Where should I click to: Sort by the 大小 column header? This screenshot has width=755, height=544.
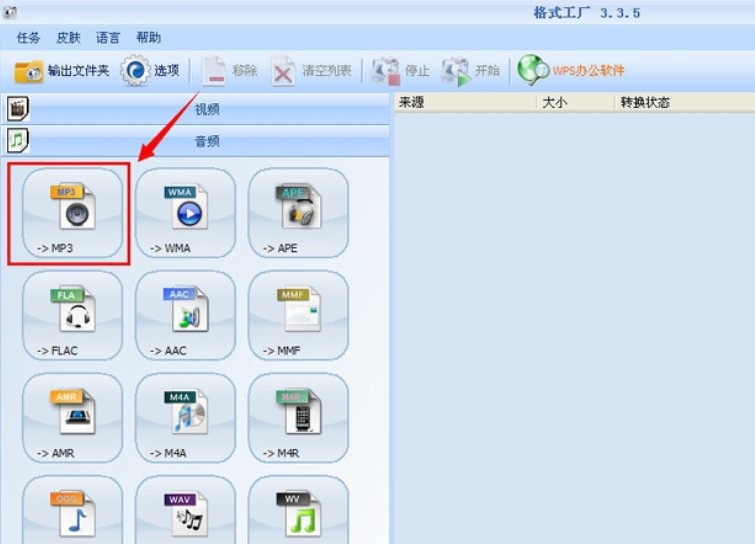point(575,103)
